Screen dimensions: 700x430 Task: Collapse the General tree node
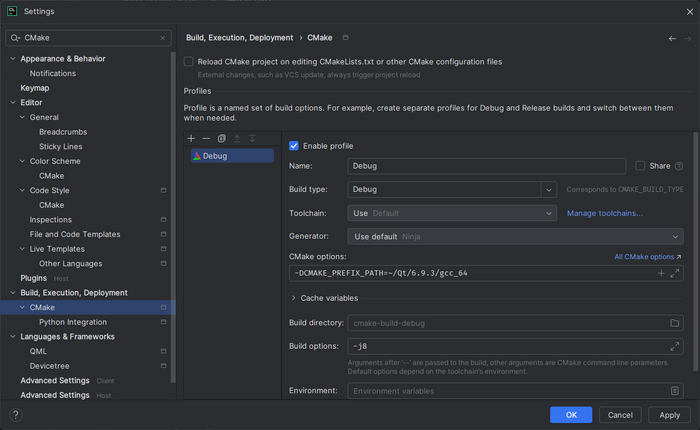pyautogui.click(x=22, y=117)
